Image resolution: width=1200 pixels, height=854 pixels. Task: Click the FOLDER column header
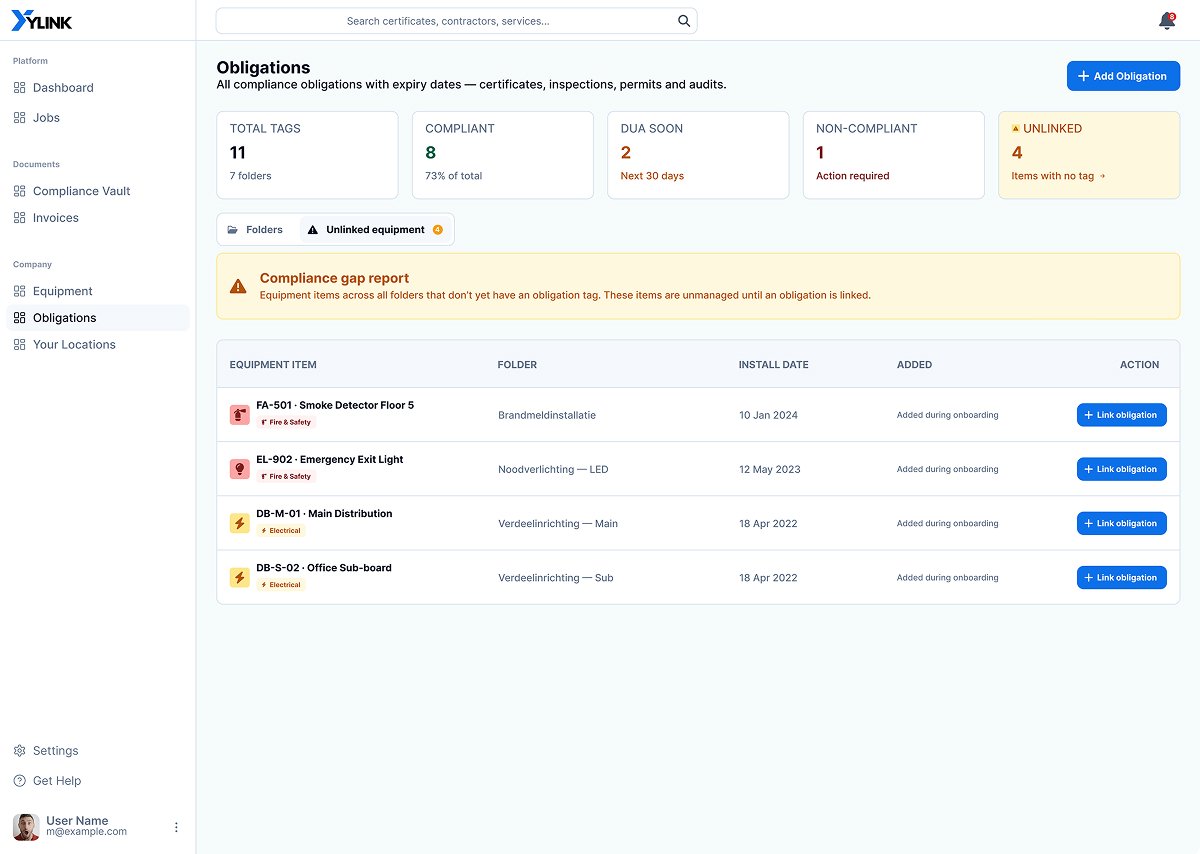[517, 365]
